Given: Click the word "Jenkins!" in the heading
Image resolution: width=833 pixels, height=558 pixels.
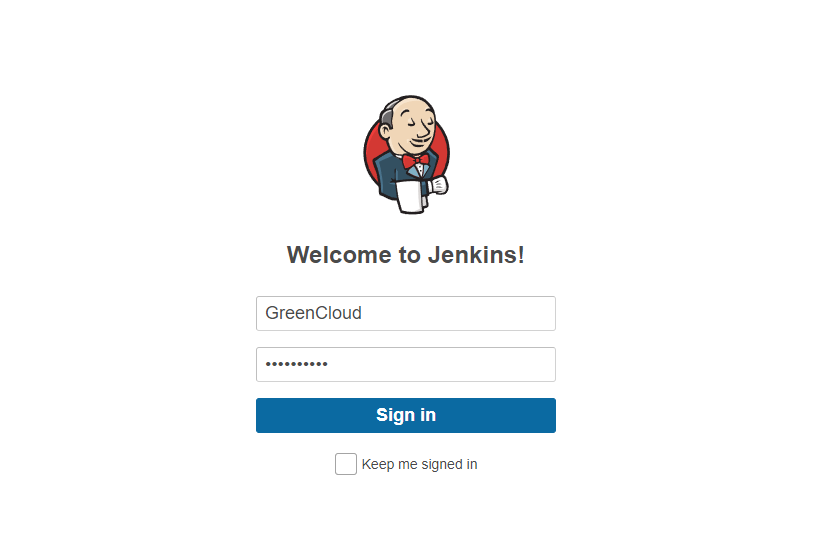Looking at the screenshot, I should click(x=476, y=255).
